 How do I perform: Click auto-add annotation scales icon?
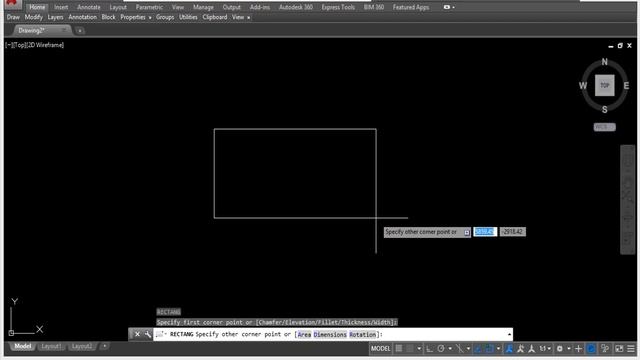(x=520, y=349)
